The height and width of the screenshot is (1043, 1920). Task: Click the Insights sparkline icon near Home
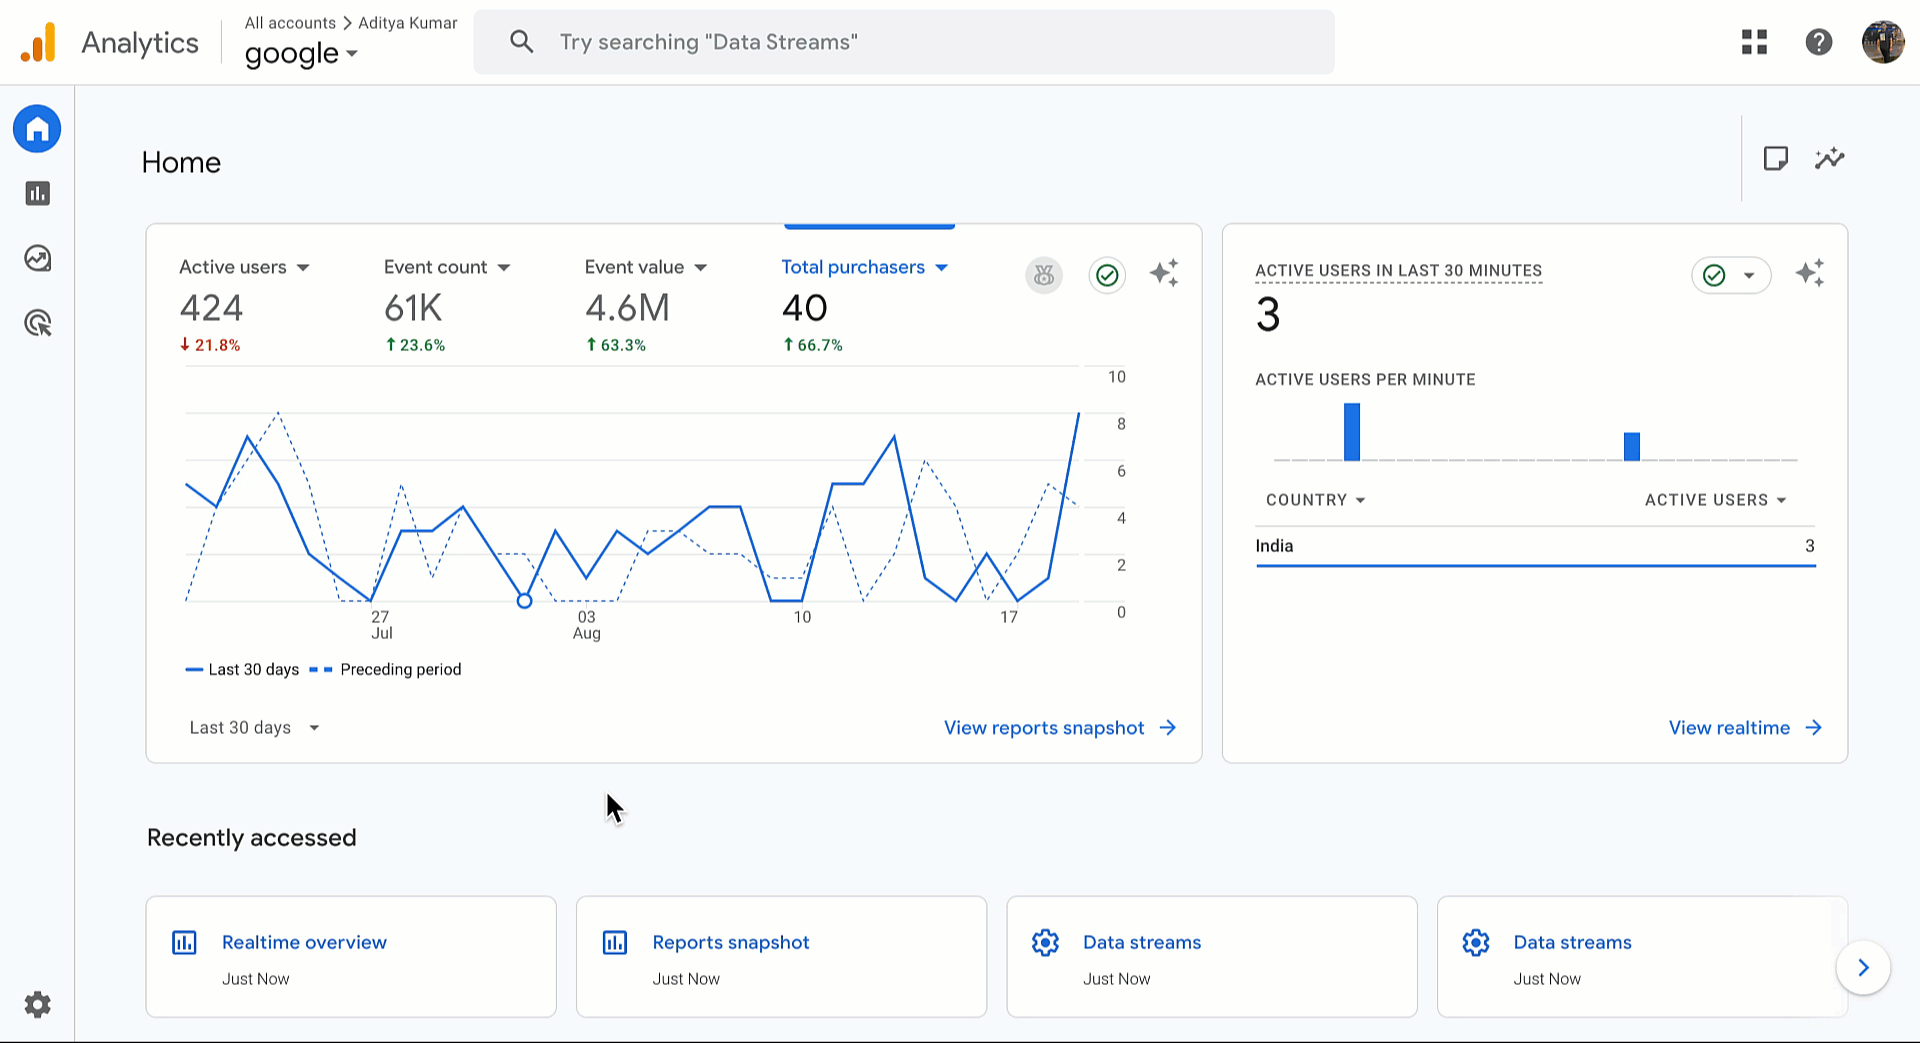[1829, 159]
